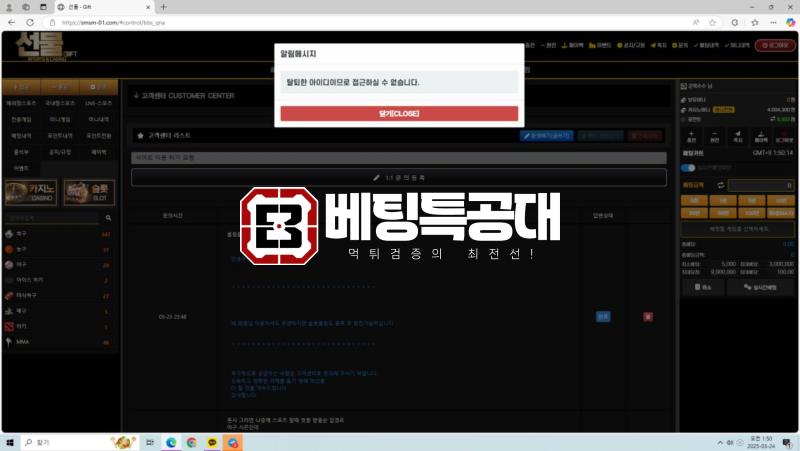The image size is (800, 451).
Task: Click the minus withdraw icon in right panel
Action: pos(714,136)
